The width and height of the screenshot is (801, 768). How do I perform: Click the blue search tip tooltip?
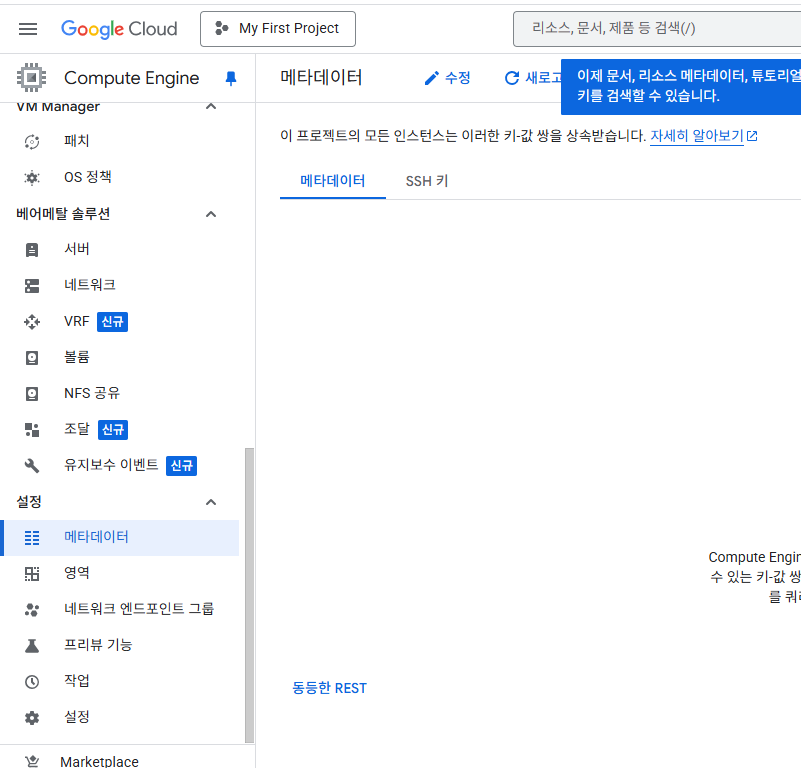tap(681, 86)
